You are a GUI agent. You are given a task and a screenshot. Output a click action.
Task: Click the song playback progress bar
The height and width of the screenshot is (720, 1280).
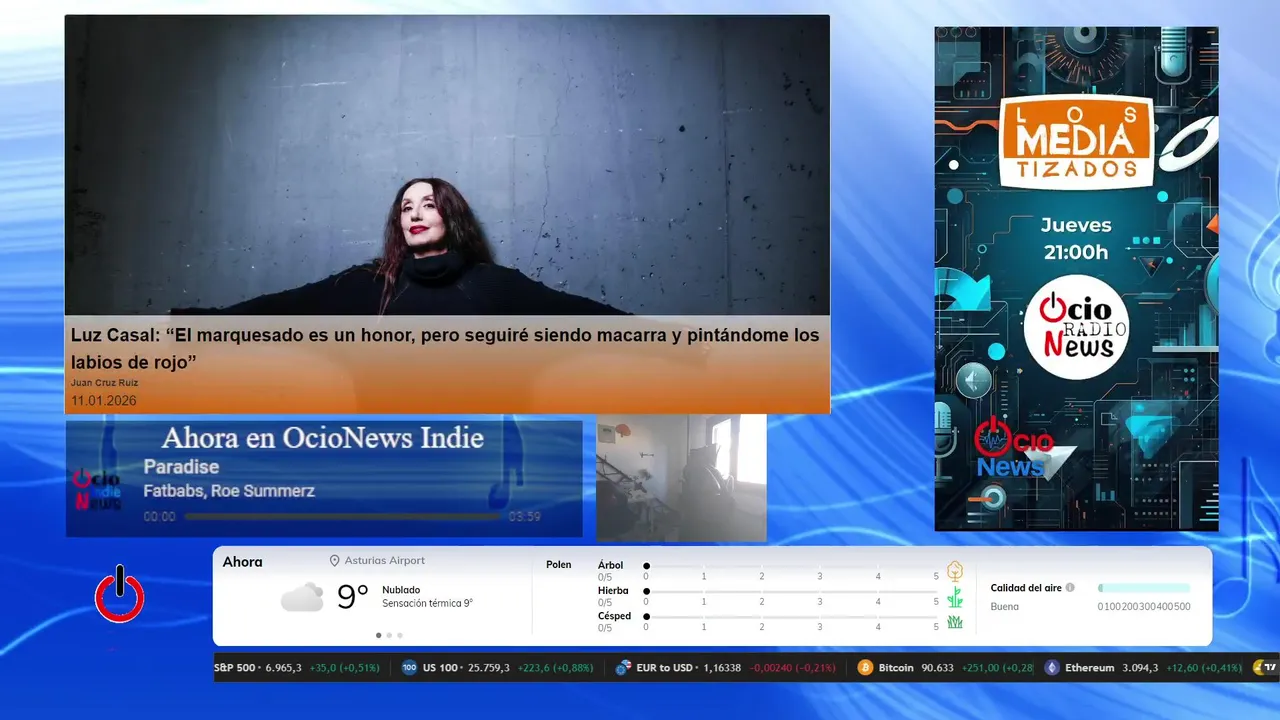(x=343, y=517)
